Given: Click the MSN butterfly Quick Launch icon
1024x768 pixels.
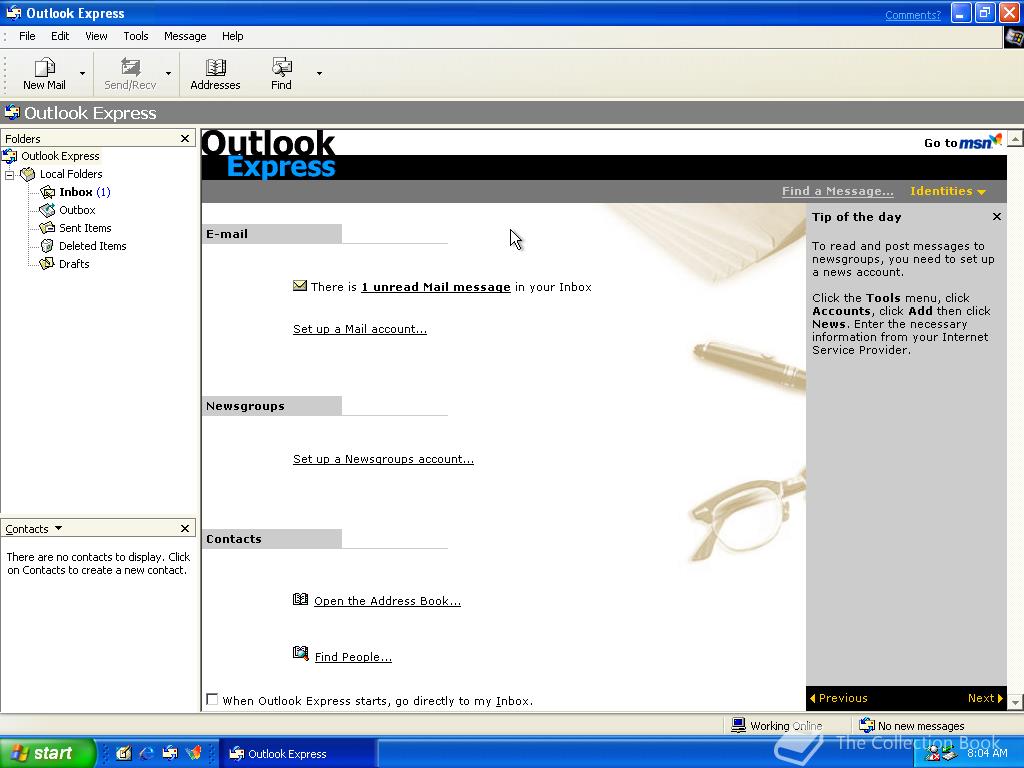Looking at the screenshot, I should click(194, 753).
